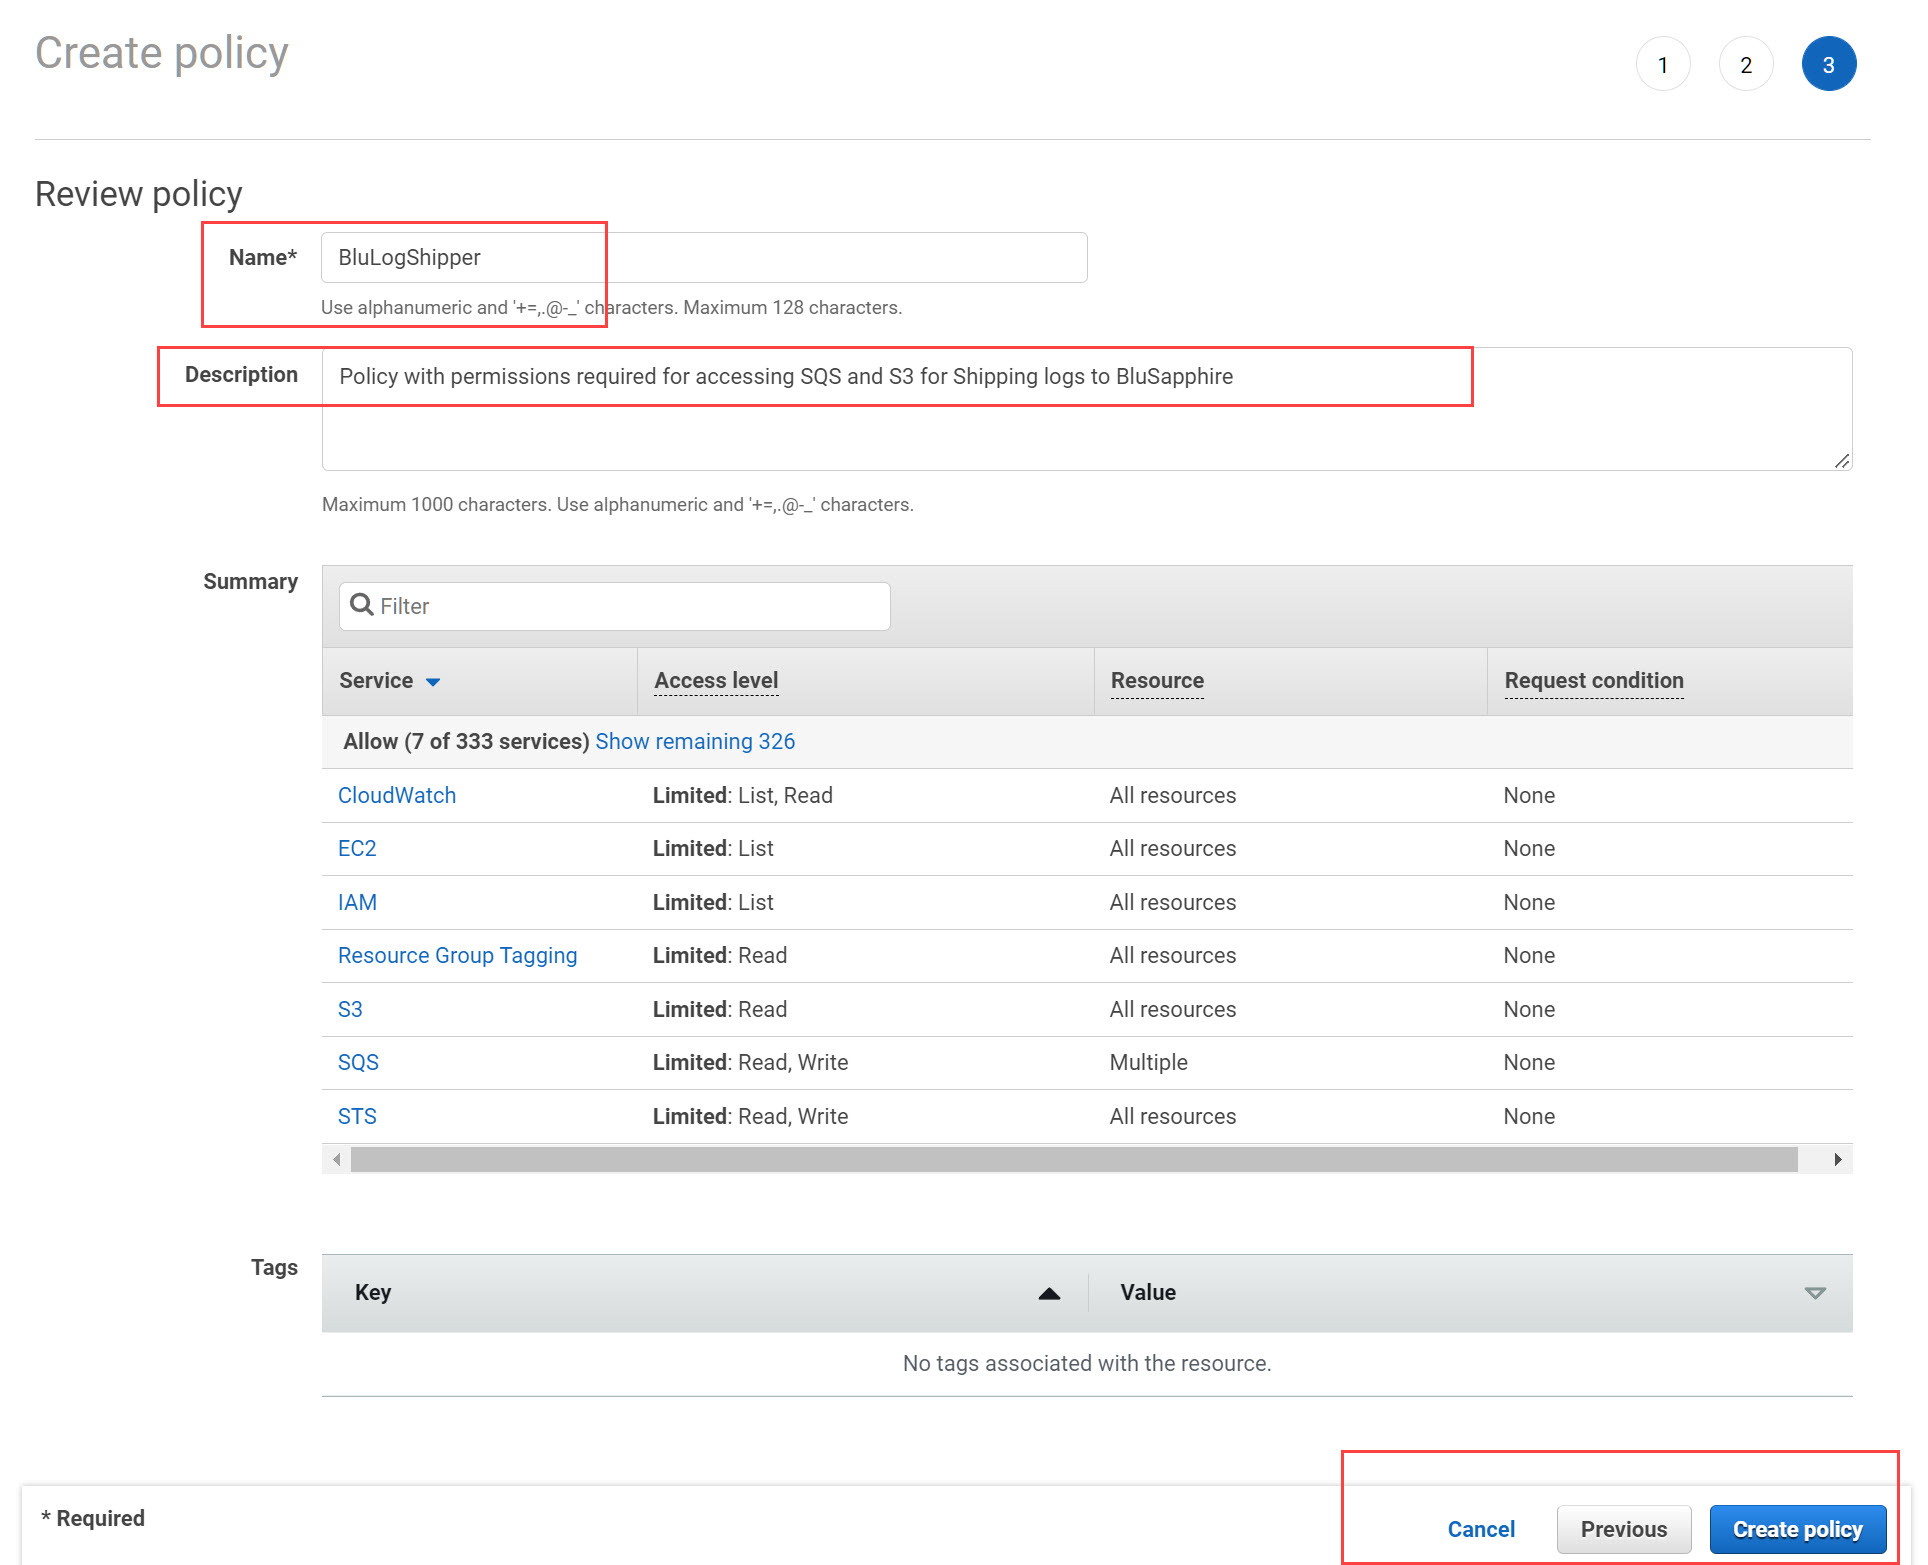Select 'None' condition in the STS row
1928x1565 pixels.
click(x=1529, y=1116)
